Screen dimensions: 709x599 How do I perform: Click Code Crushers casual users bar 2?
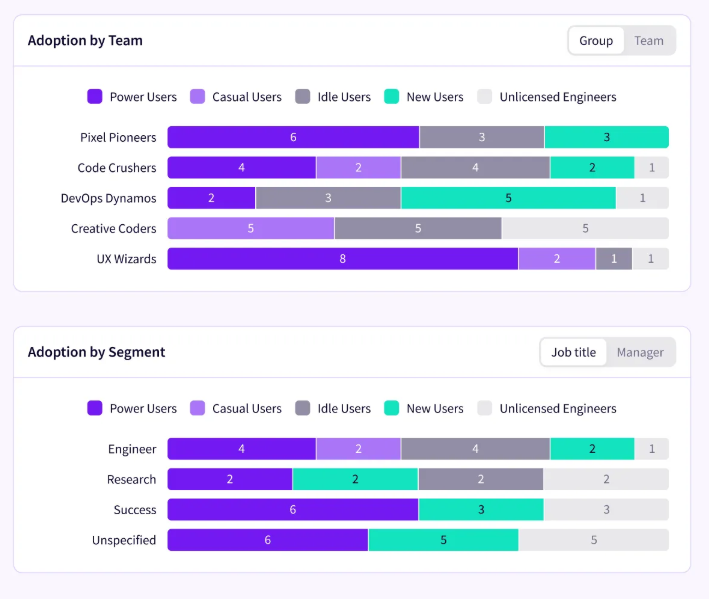coord(358,168)
